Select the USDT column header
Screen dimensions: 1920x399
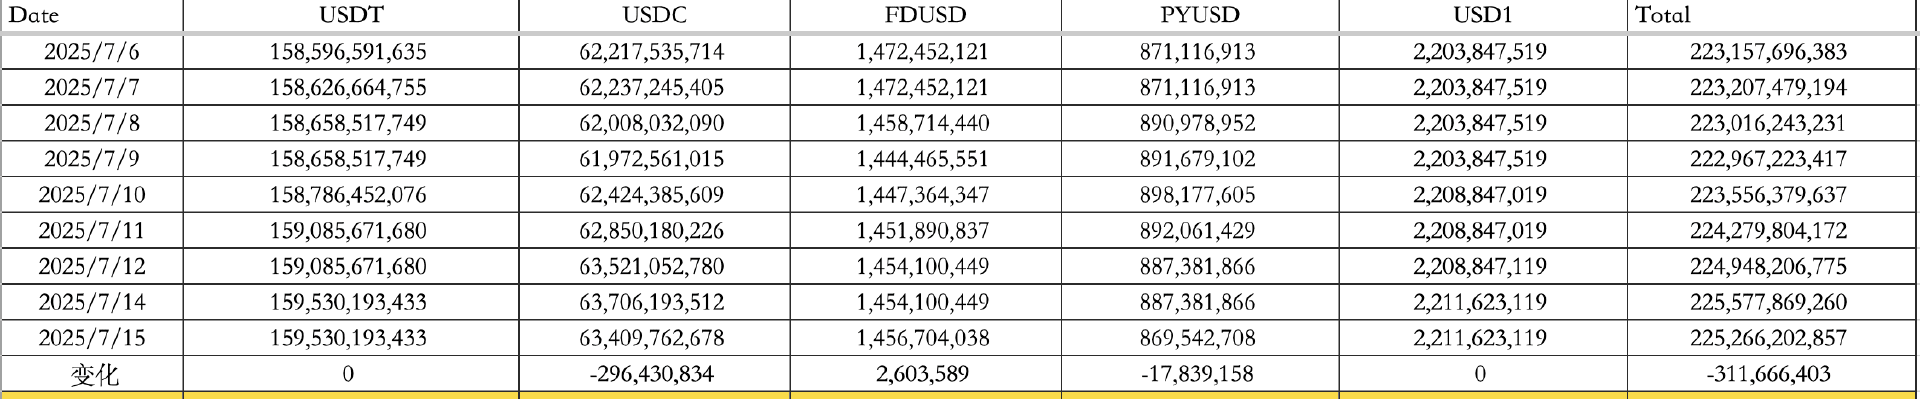click(x=351, y=15)
